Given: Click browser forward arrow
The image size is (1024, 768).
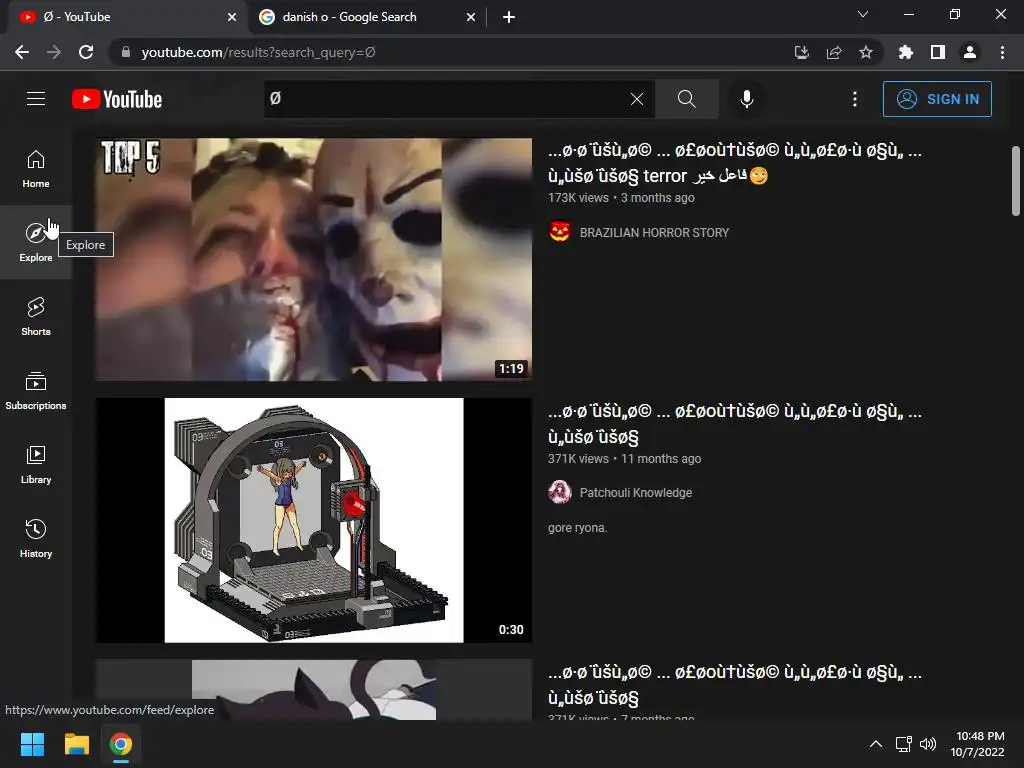Looking at the screenshot, I should coord(54,52).
